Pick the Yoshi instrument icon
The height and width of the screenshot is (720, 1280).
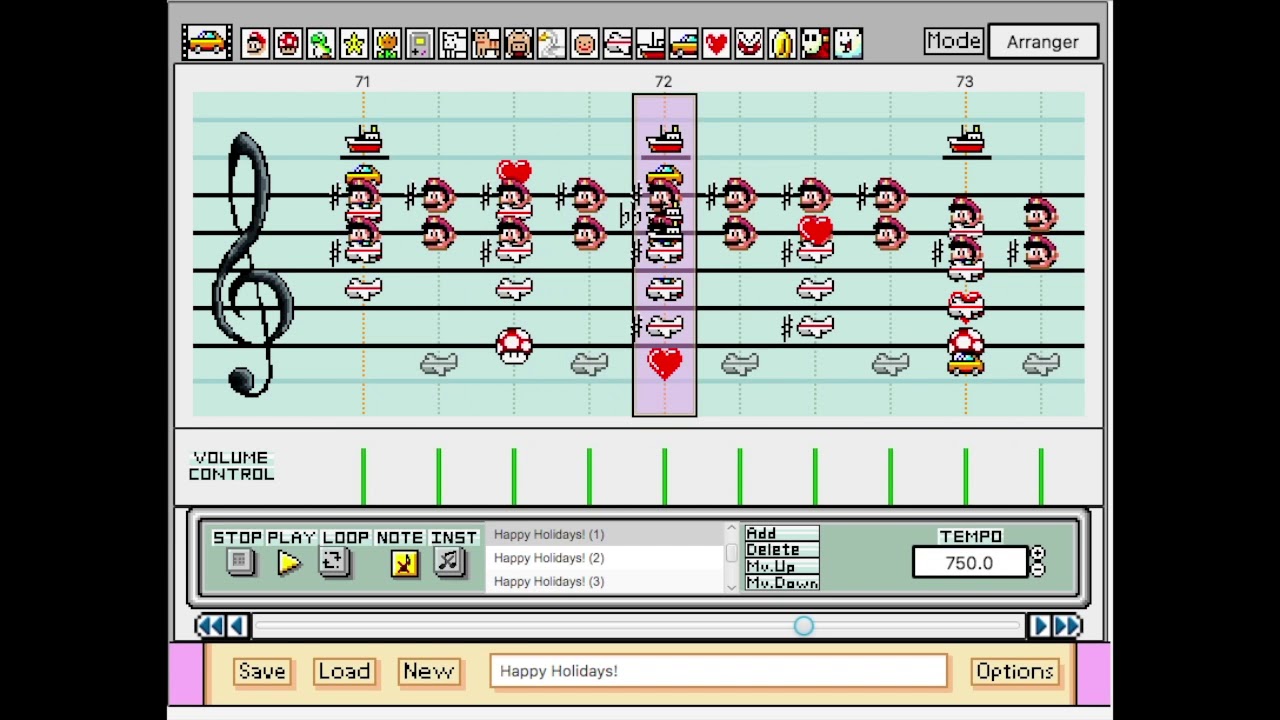(321, 43)
